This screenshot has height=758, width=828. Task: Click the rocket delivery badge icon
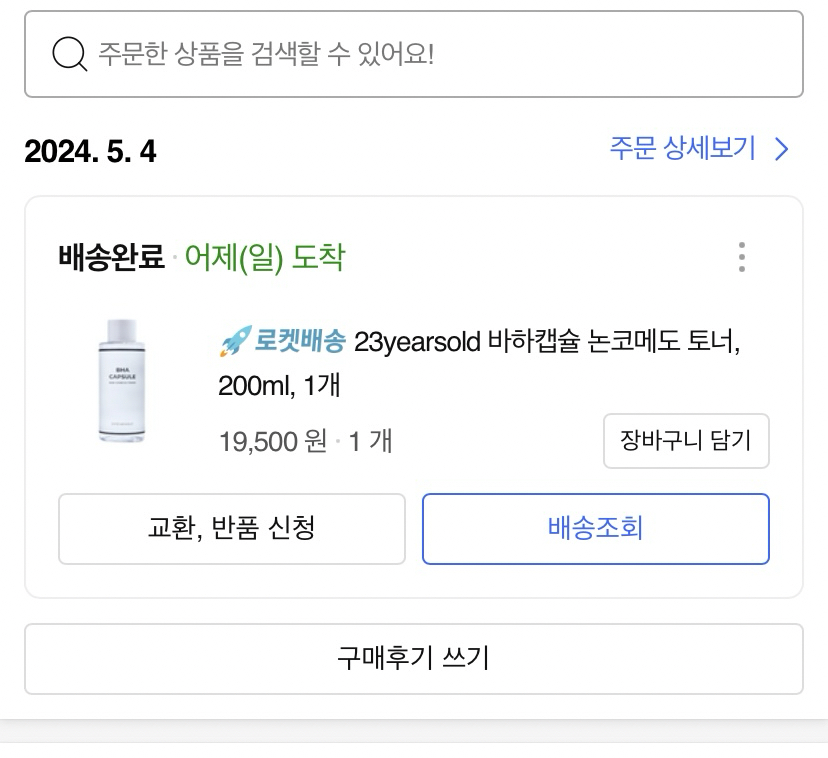pos(235,341)
